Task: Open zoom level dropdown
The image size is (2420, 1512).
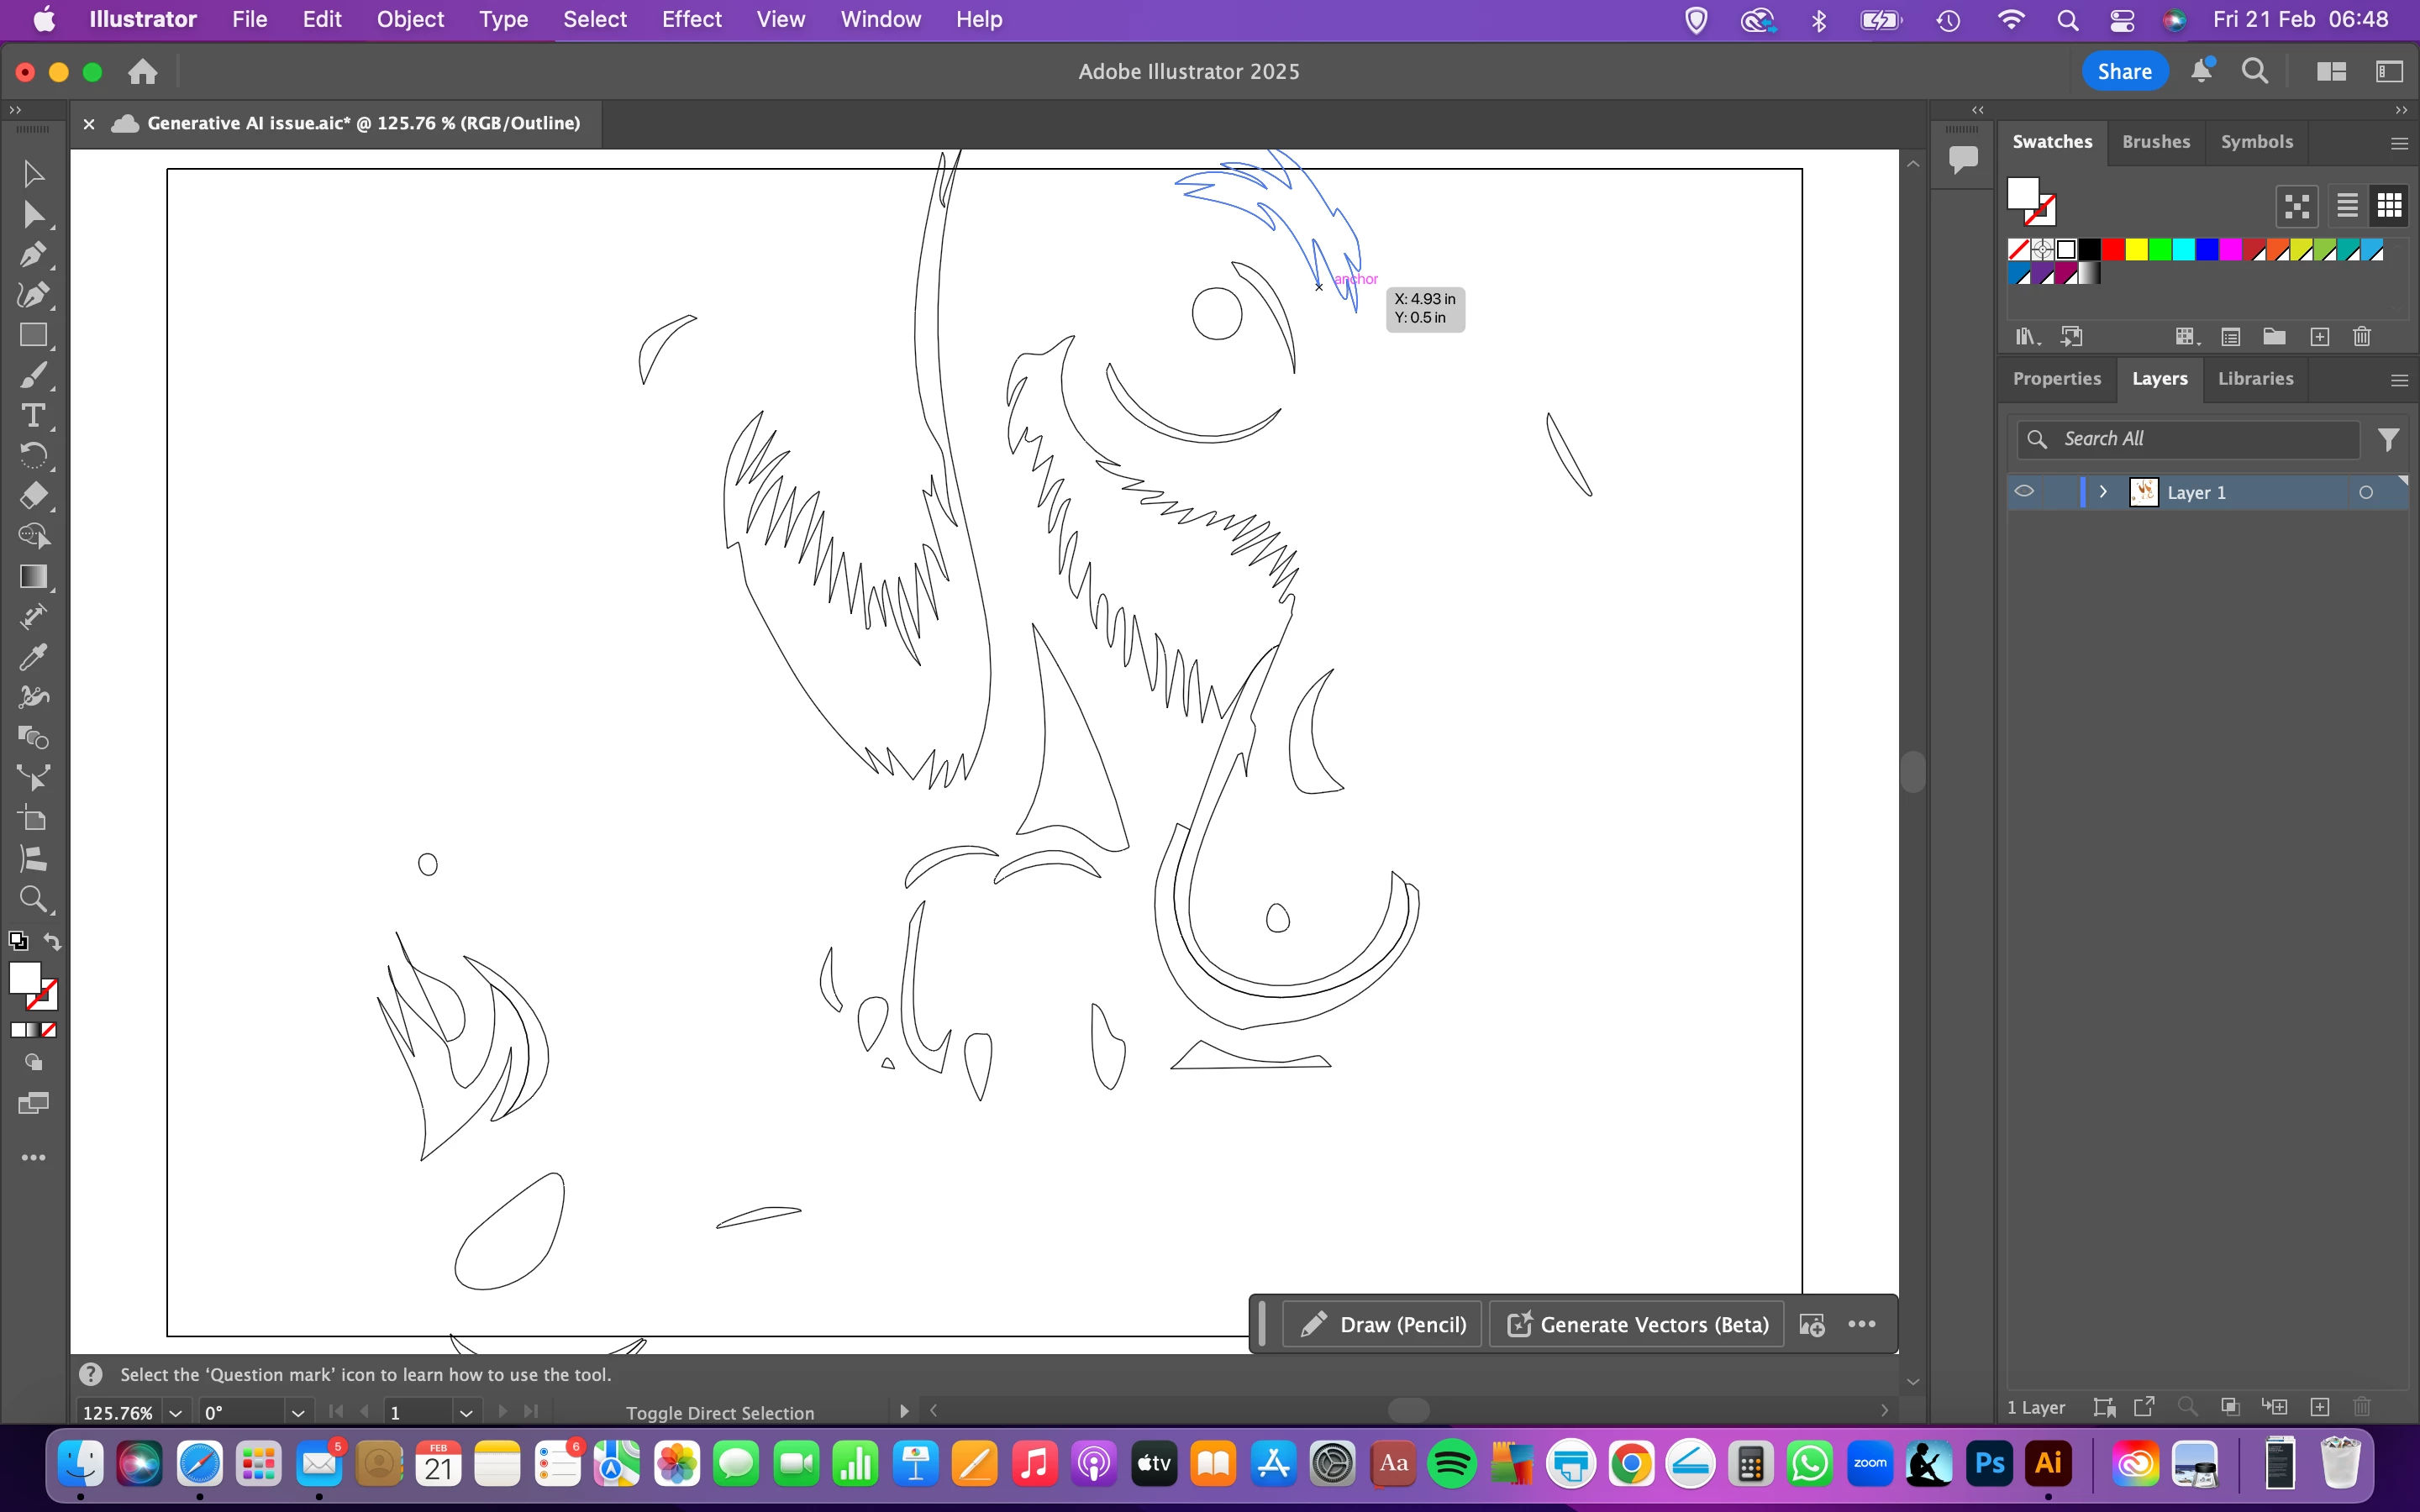Action: pyautogui.click(x=176, y=1412)
